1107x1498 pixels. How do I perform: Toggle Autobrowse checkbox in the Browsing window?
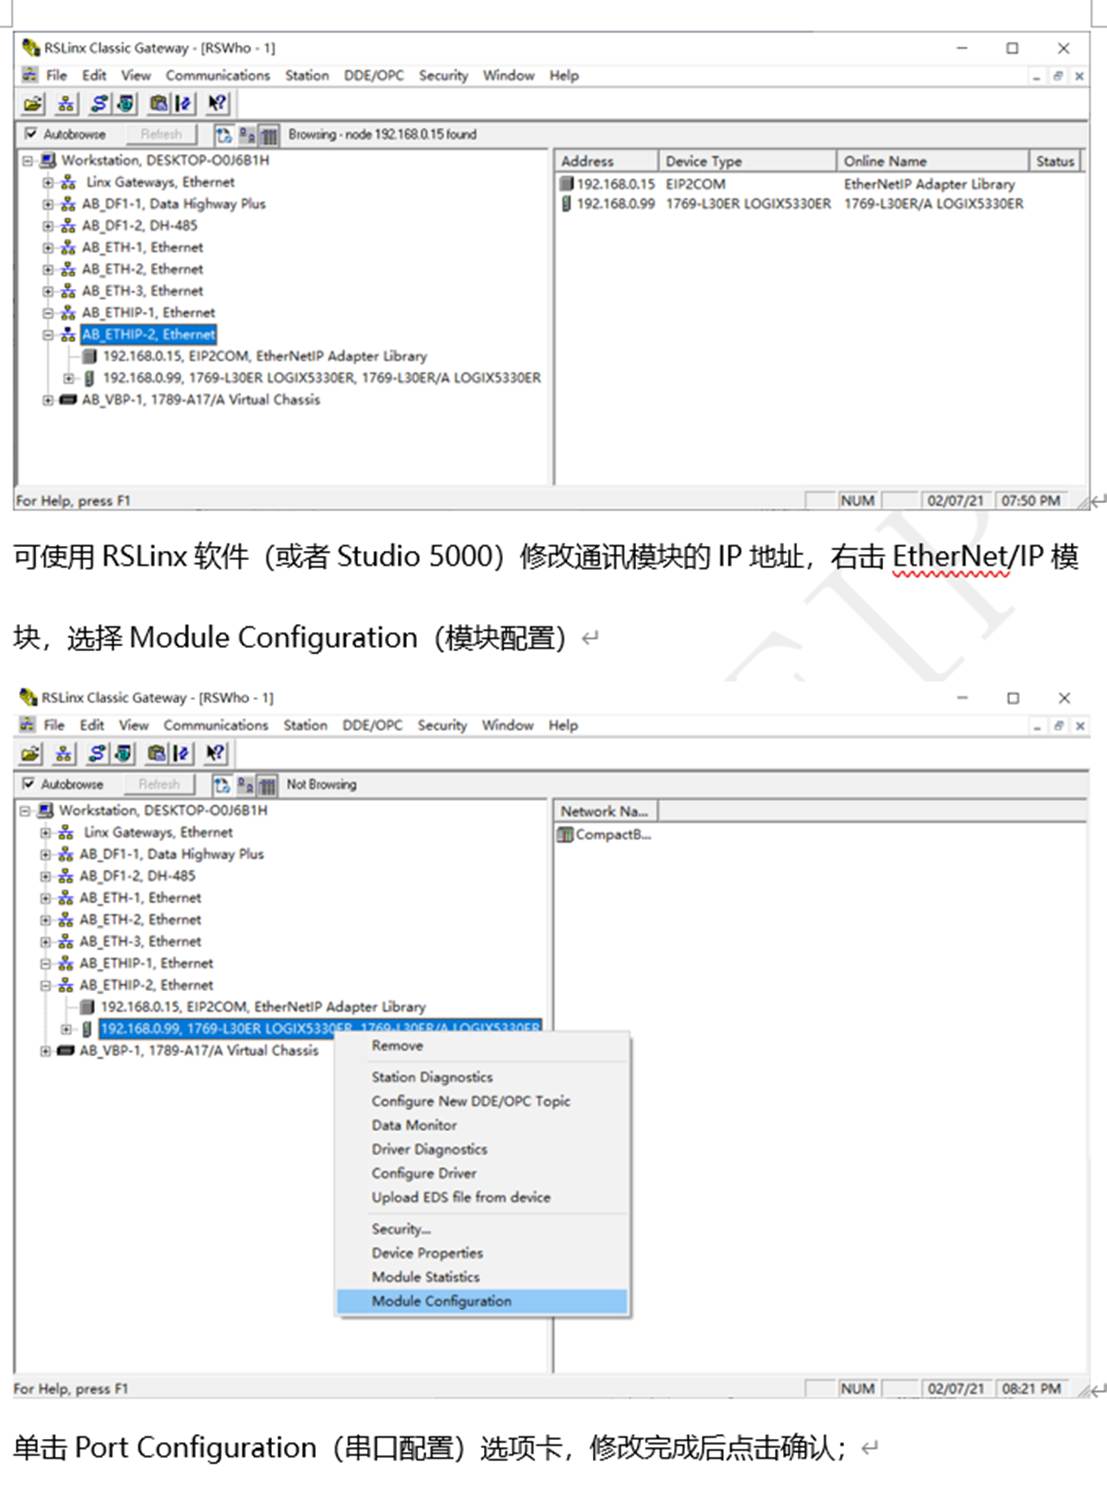click(x=30, y=134)
